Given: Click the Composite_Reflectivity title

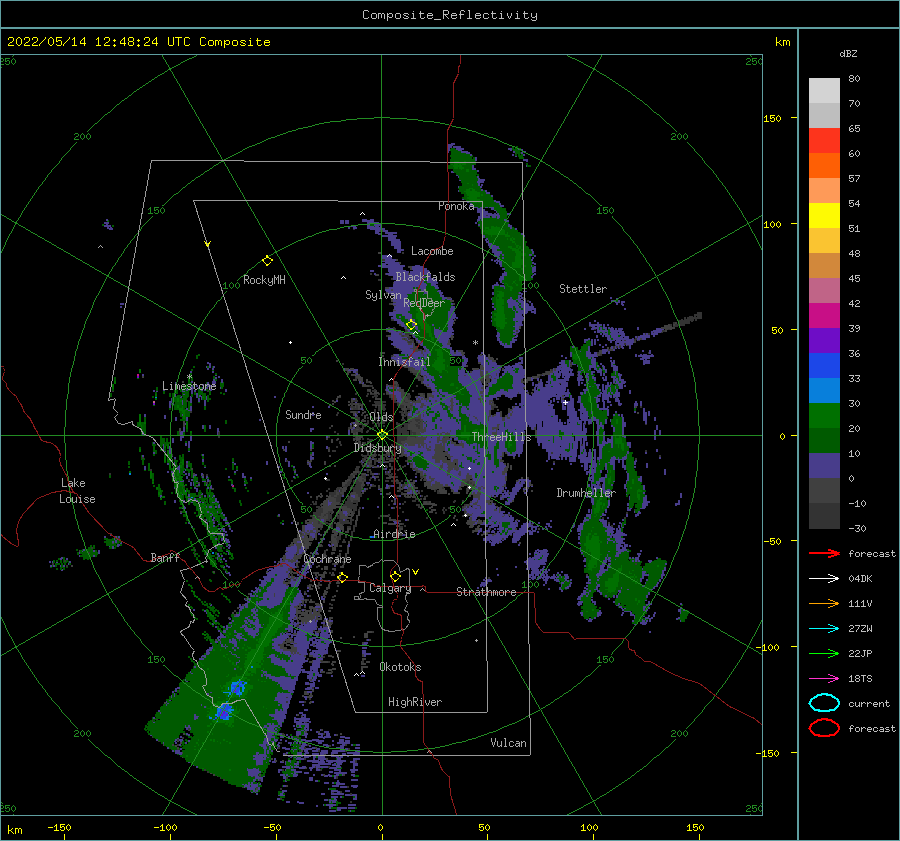Looking at the screenshot, I should pos(450,15).
